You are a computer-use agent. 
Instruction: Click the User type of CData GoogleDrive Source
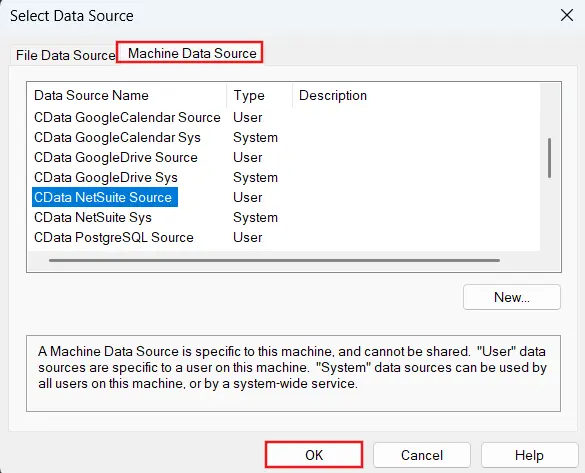coord(248,157)
